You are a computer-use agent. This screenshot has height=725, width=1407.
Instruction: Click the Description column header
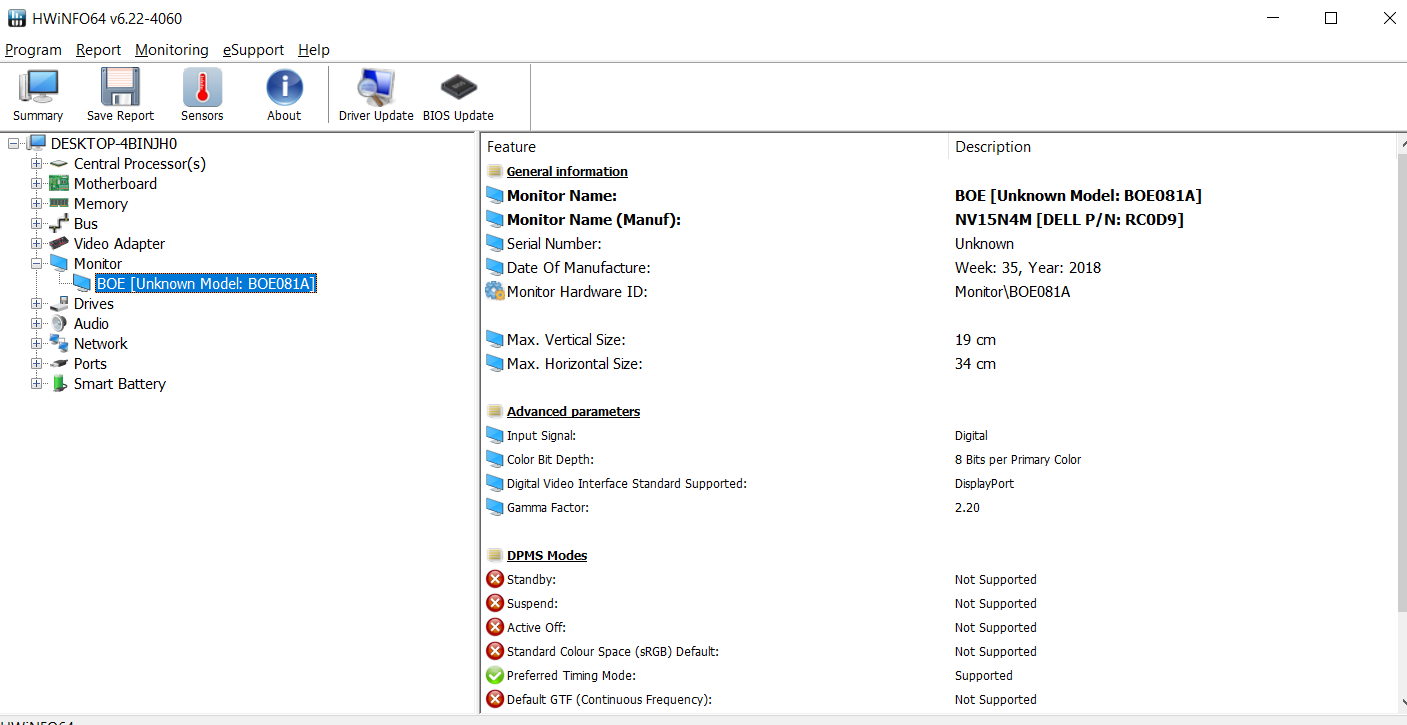(x=992, y=147)
